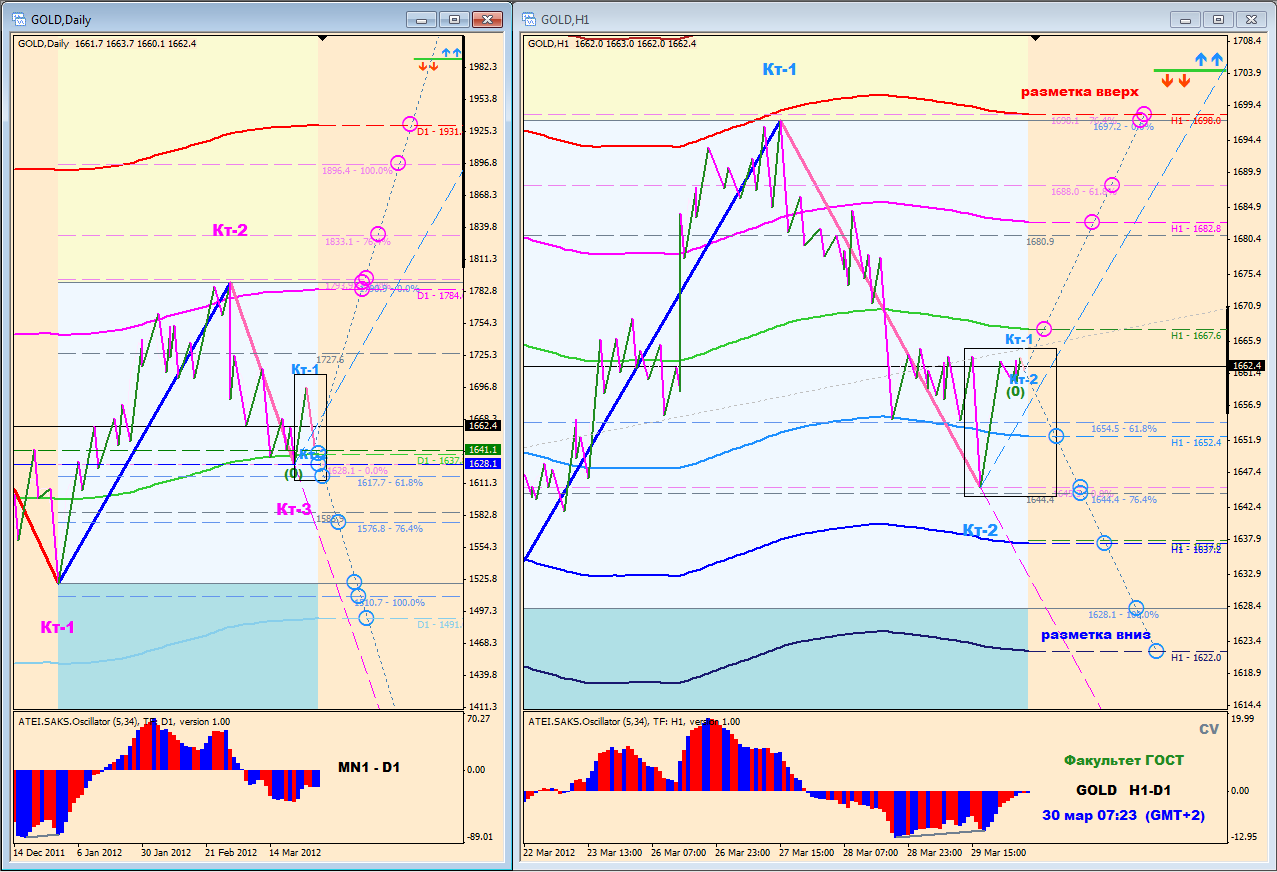The height and width of the screenshot is (872, 1277).
Task: Click the grey CV label
Action: pos(1209,729)
